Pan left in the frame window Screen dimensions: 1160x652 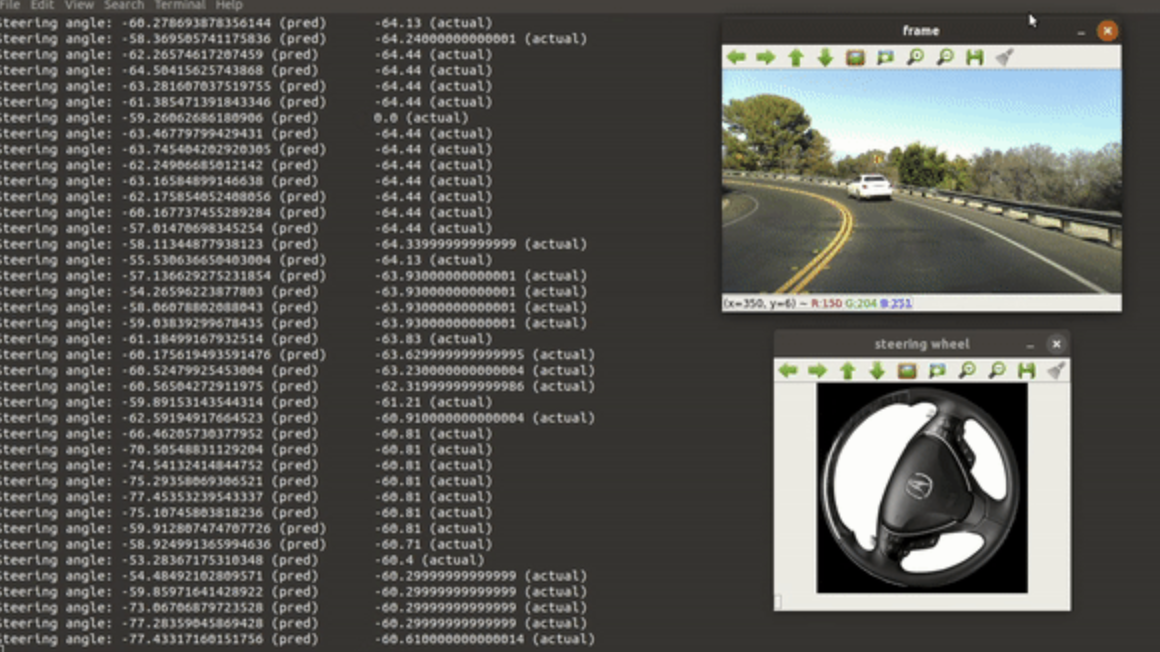pyautogui.click(x=736, y=57)
